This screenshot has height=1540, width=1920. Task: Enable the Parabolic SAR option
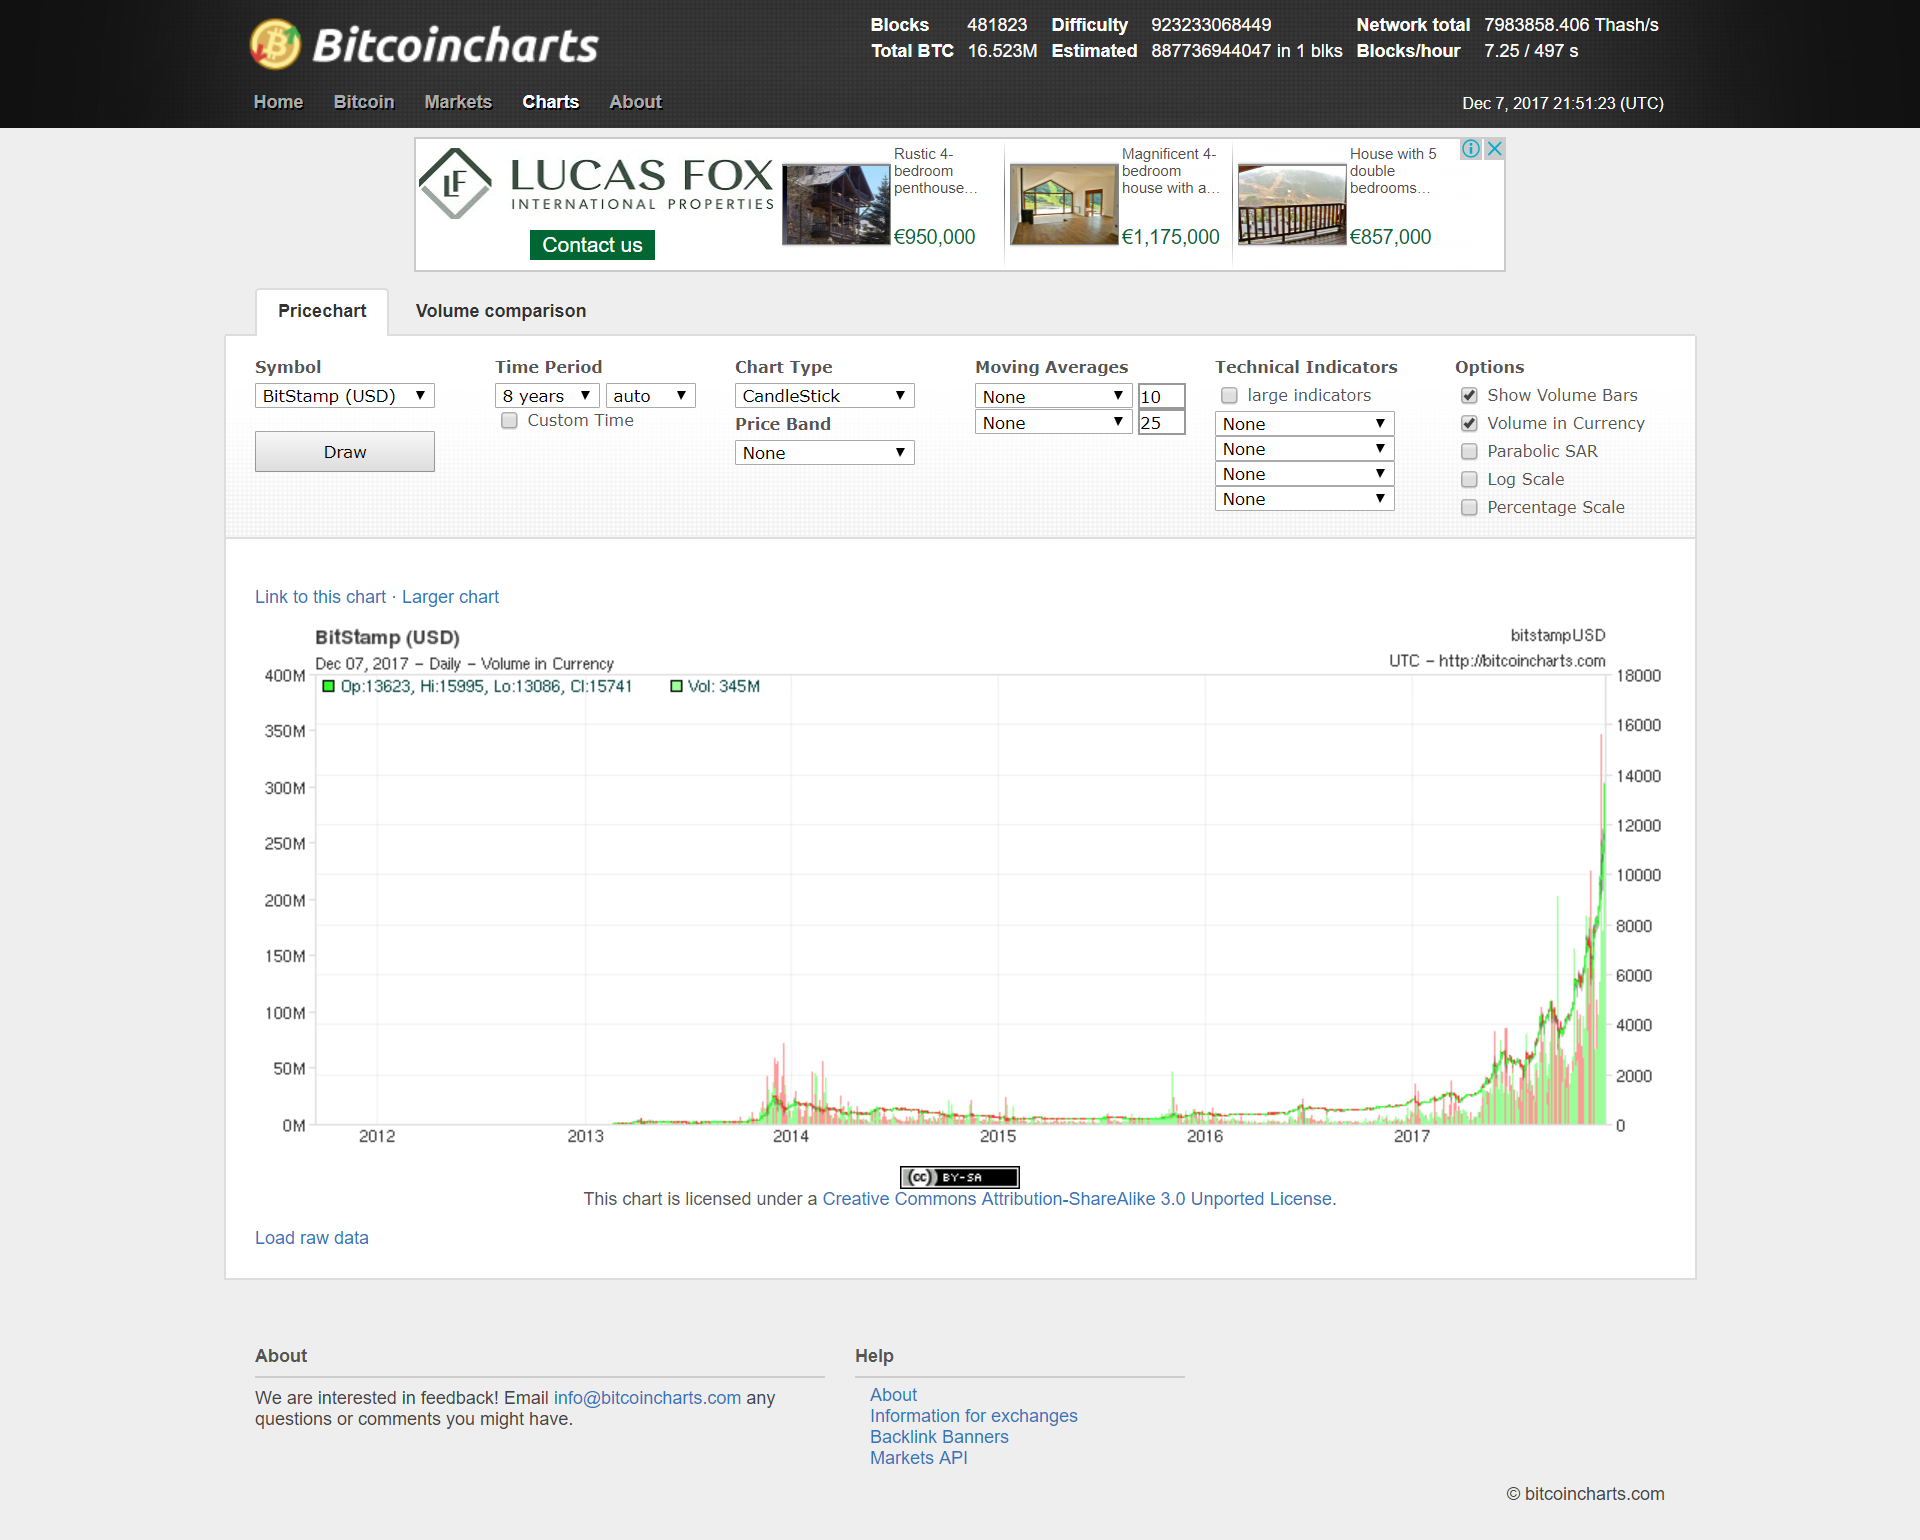pos(1469,451)
